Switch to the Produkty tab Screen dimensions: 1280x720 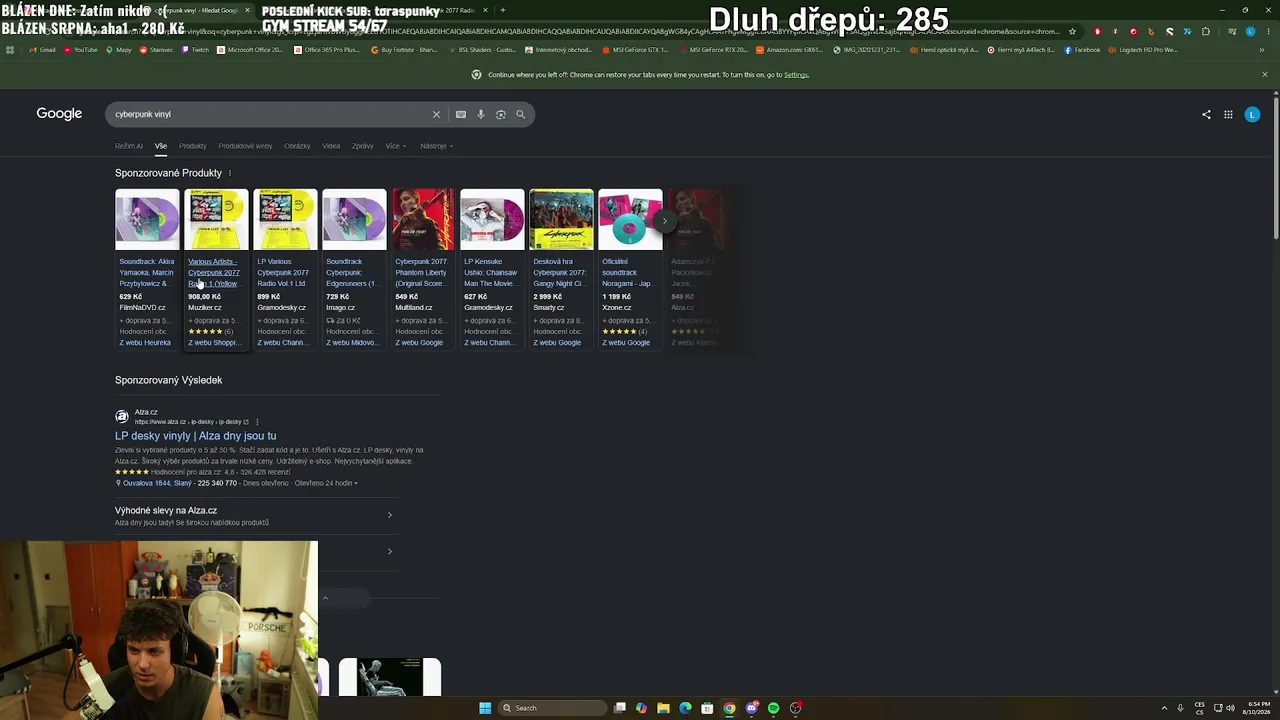(x=192, y=146)
